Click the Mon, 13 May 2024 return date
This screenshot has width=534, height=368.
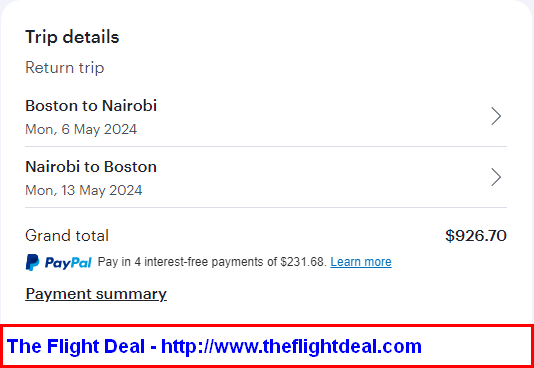click(x=84, y=190)
